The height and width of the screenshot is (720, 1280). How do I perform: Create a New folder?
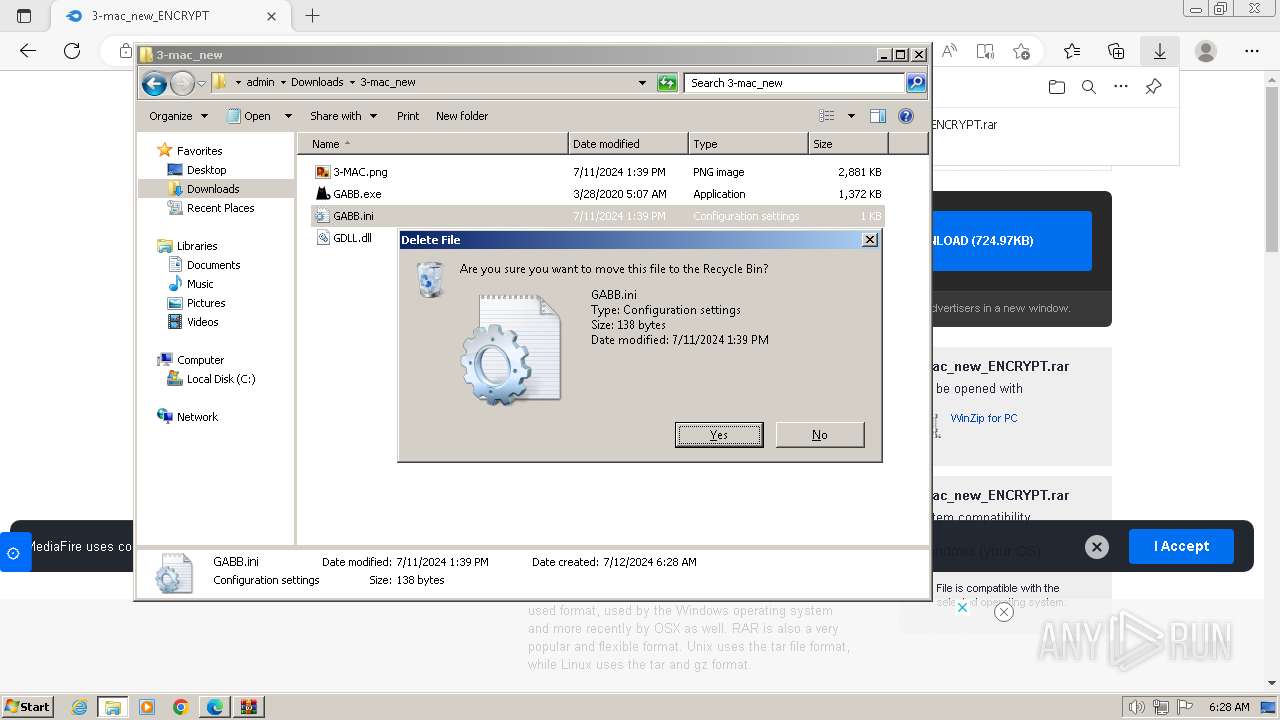coord(462,116)
